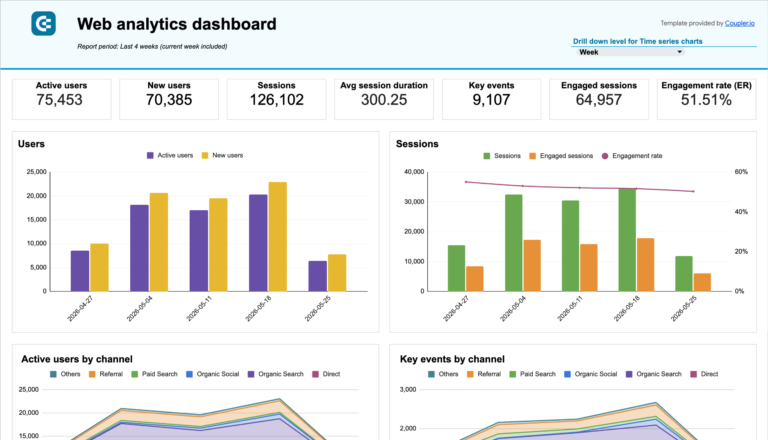This screenshot has width=768, height=440.
Task: Select the Active users scorecard
Action: (62, 99)
